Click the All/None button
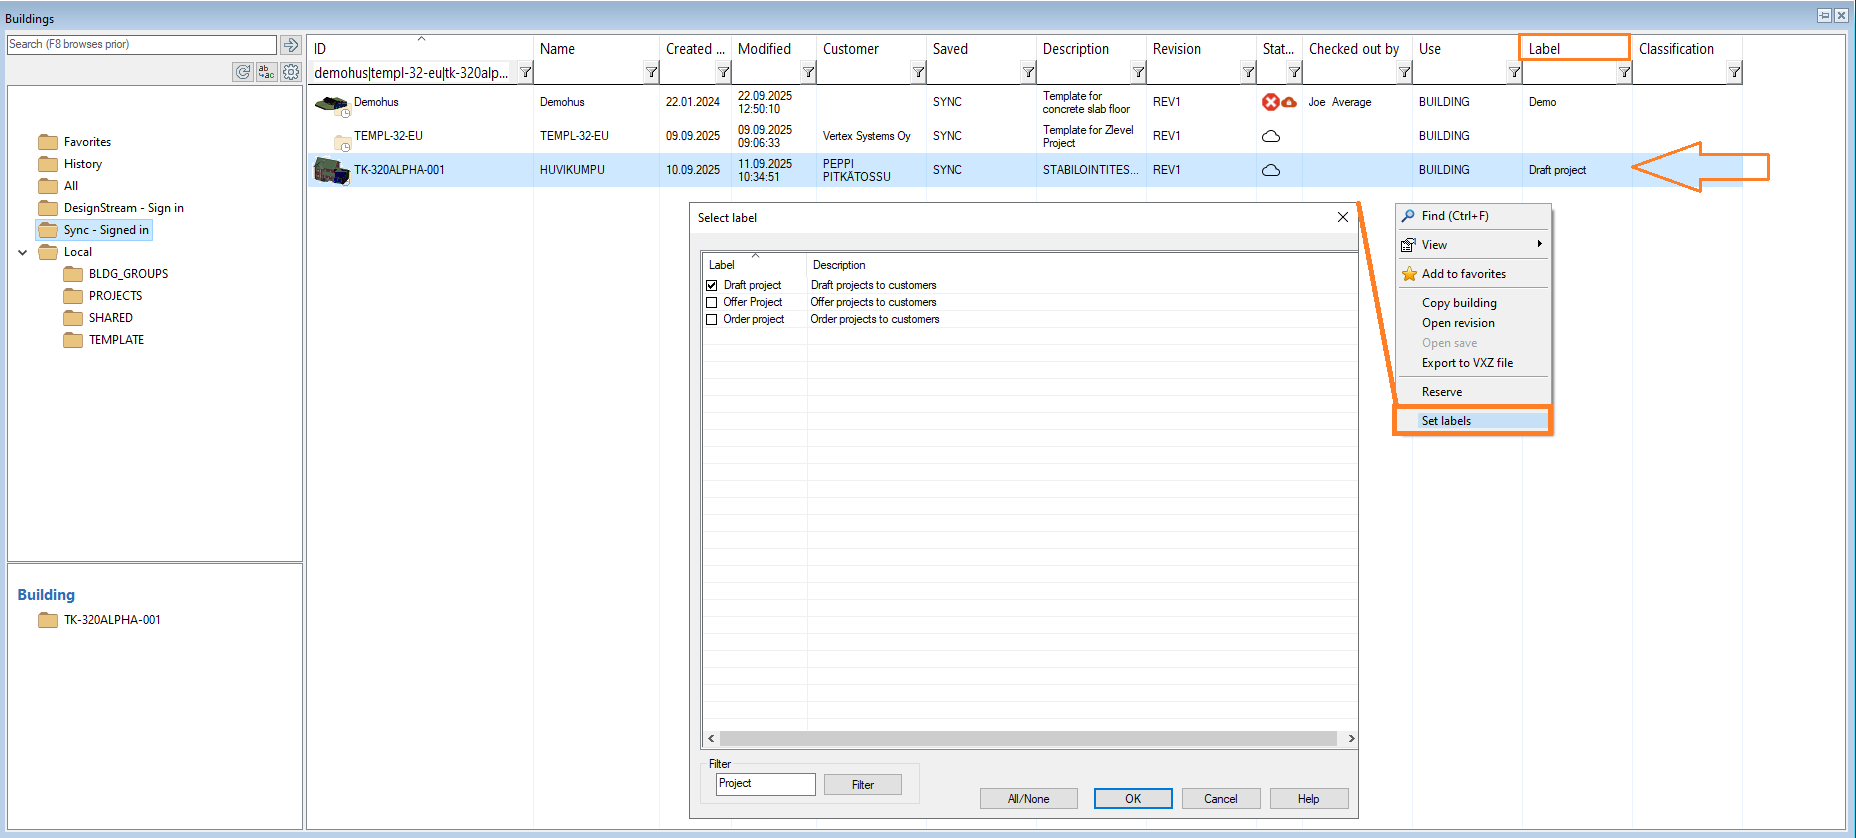This screenshot has height=838, width=1856. coord(1028,799)
